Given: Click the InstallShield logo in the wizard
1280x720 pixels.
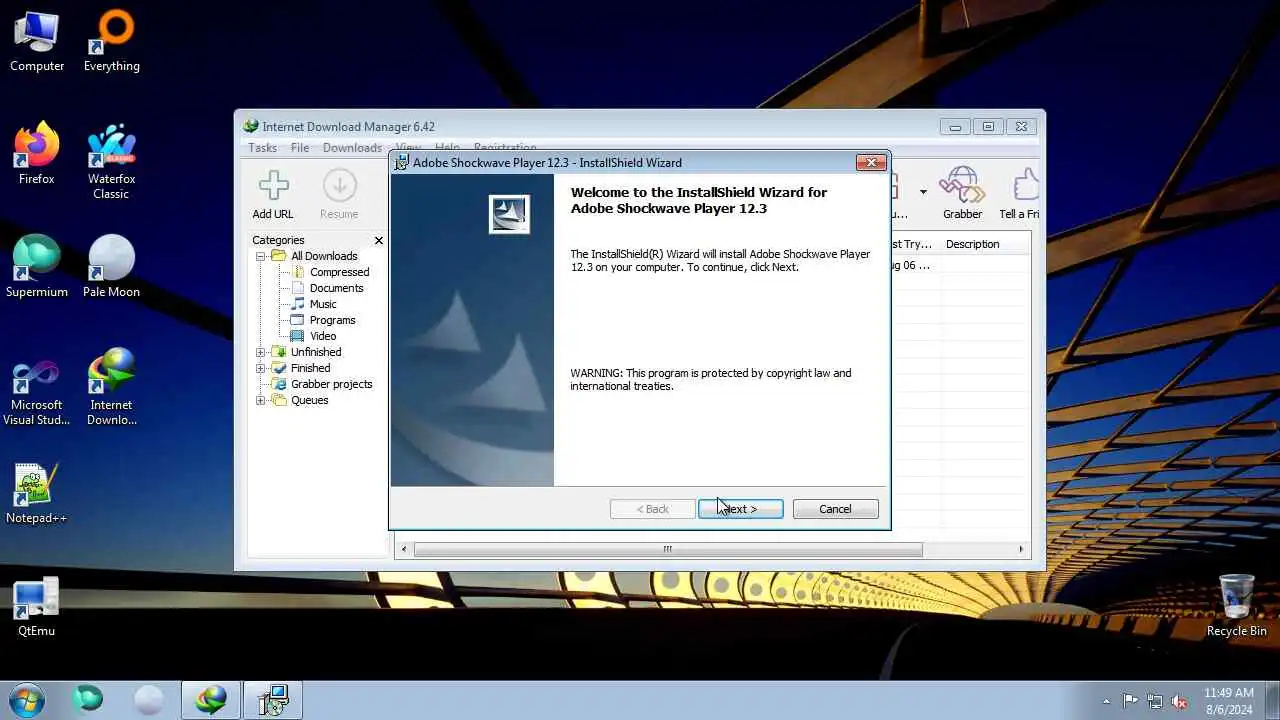Looking at the screenshot, I should click(x=509, y=214).
